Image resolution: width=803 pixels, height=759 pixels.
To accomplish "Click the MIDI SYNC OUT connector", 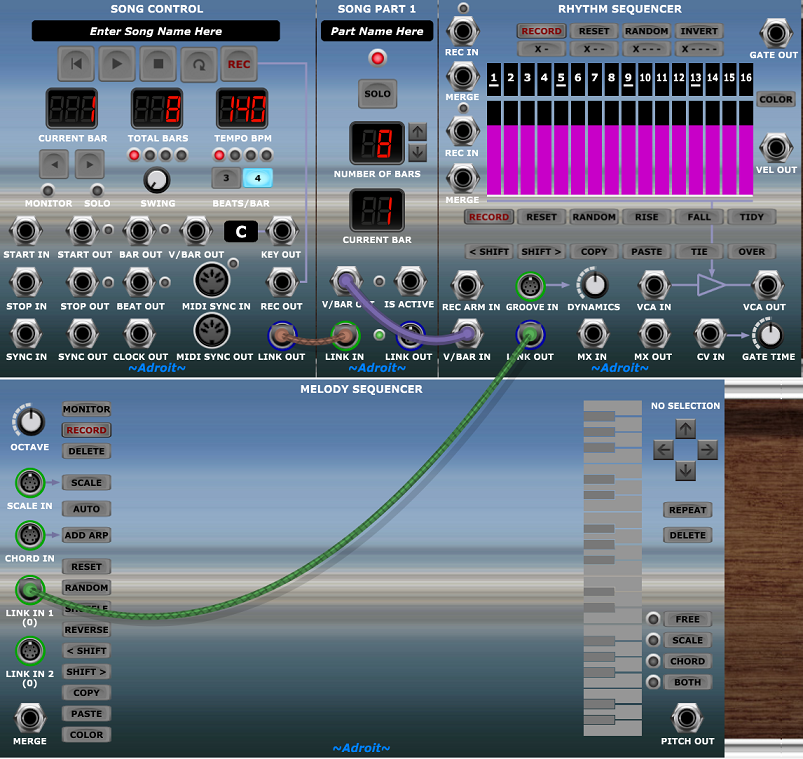I will click(x=212, y=331).
